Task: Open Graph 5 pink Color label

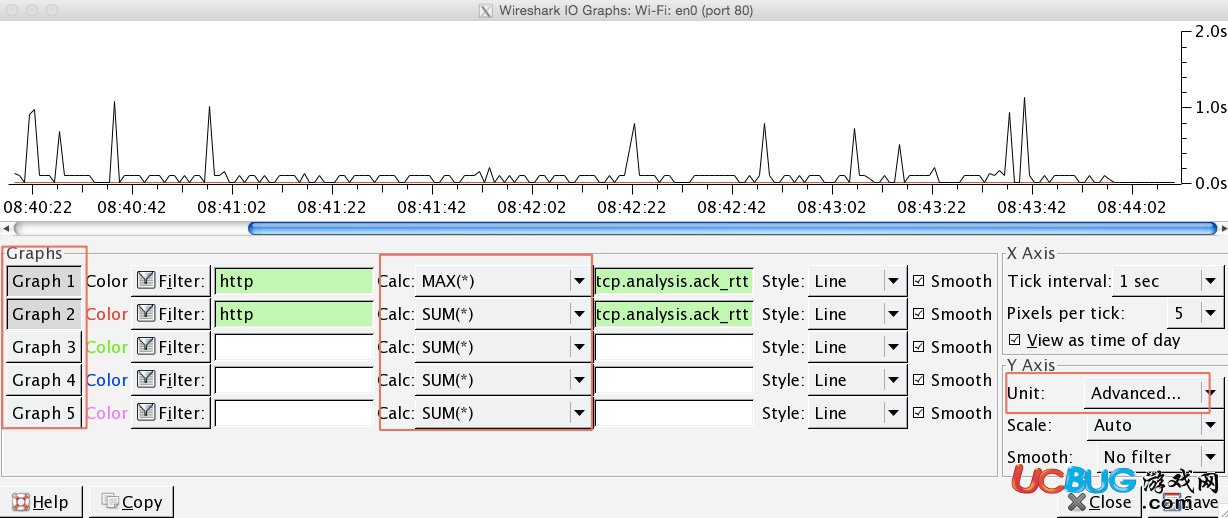Action: 107,413
